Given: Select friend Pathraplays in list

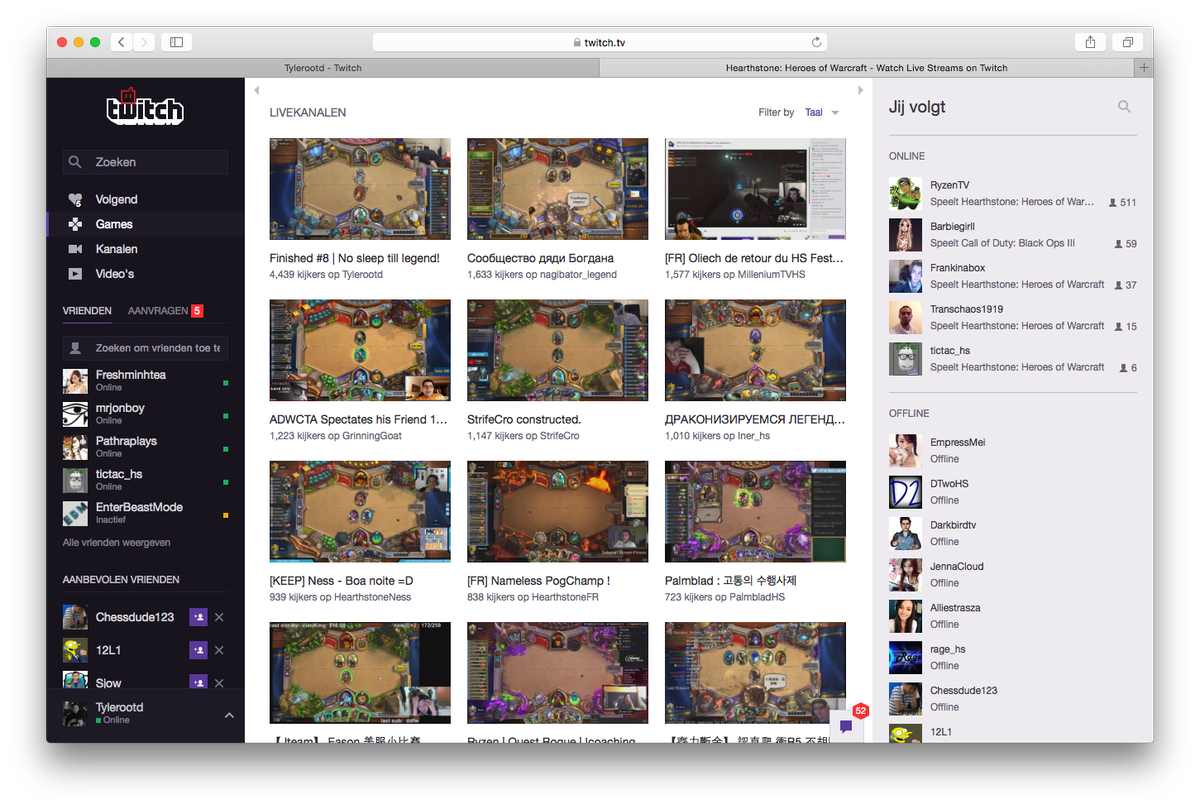Looking at the screenshot, I should point(146,447).
